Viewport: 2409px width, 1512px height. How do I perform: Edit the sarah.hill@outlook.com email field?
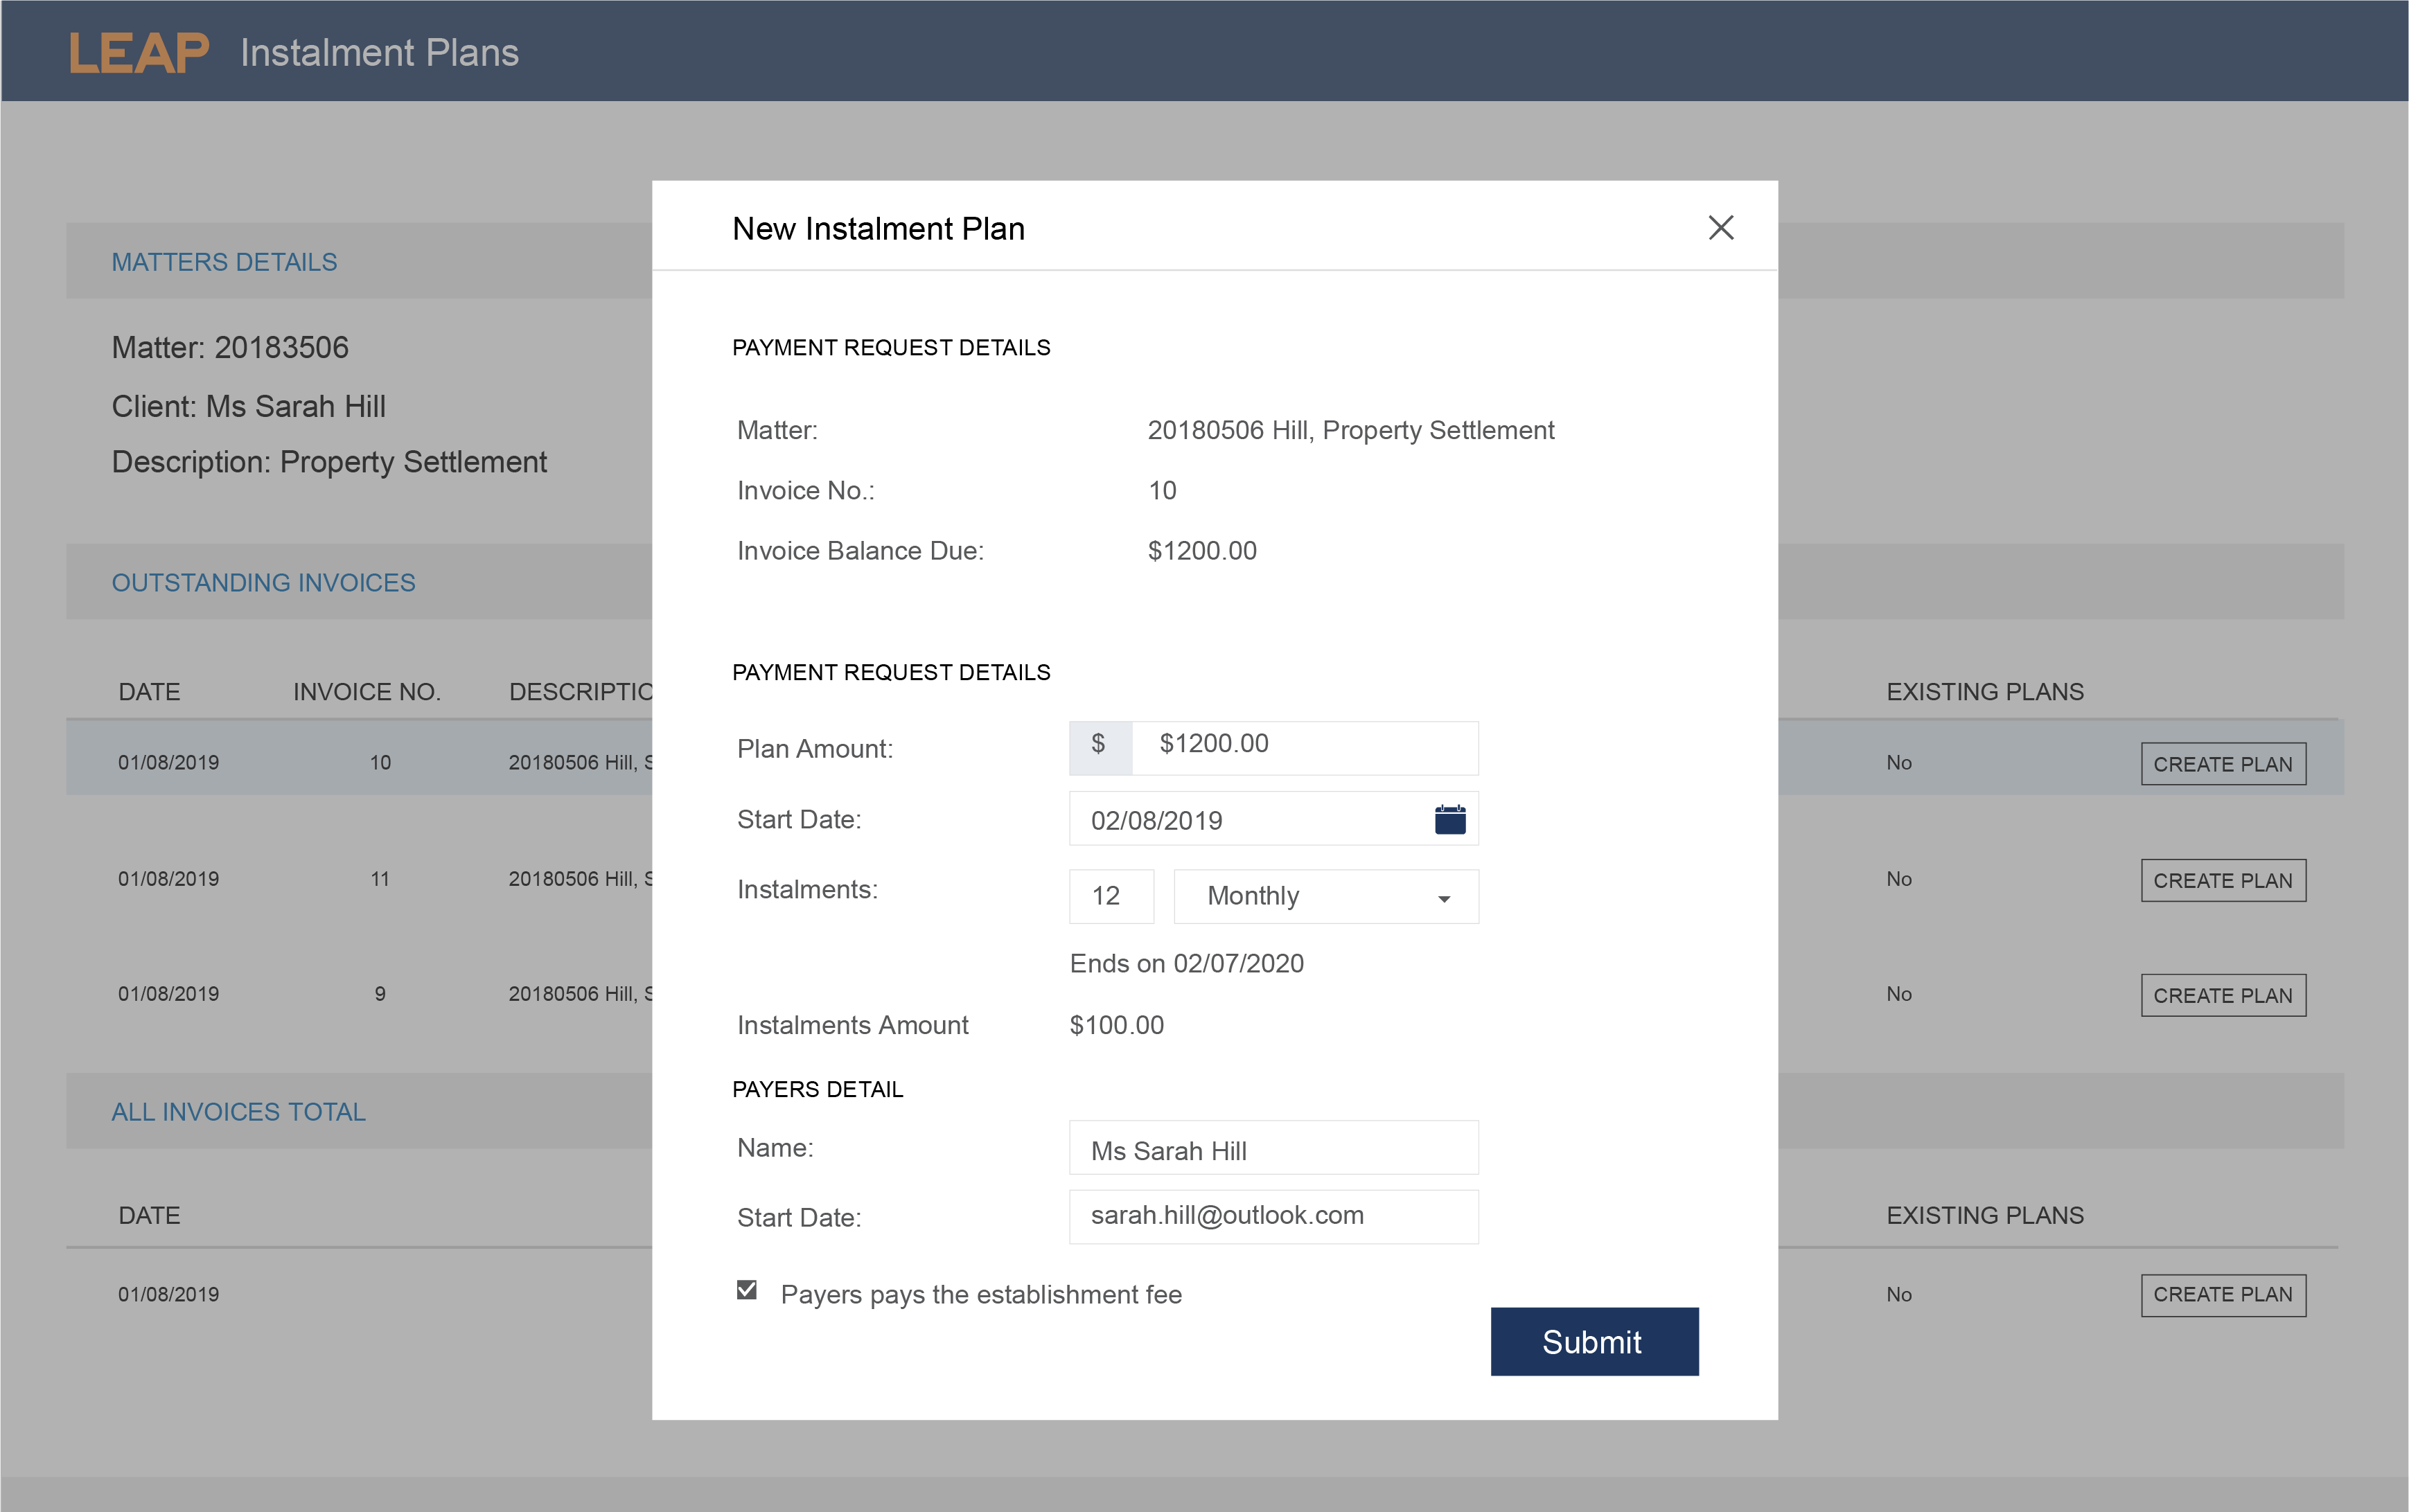pos(1273,1216)
